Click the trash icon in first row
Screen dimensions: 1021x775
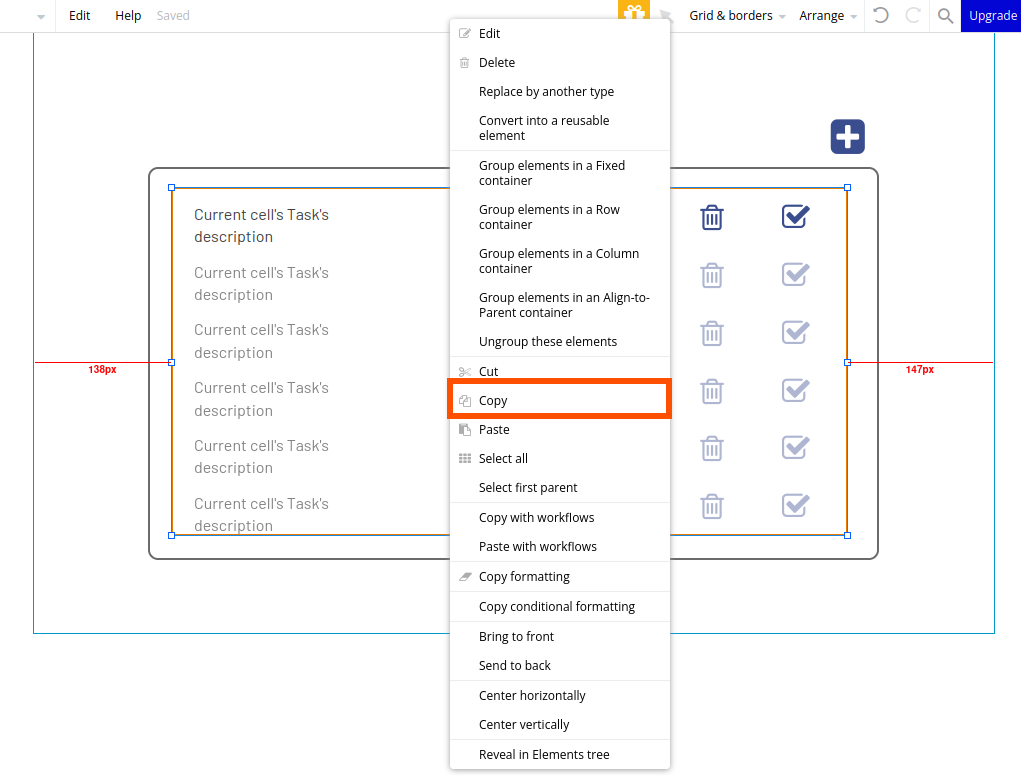pyautogui.click(x=712, y=217)
